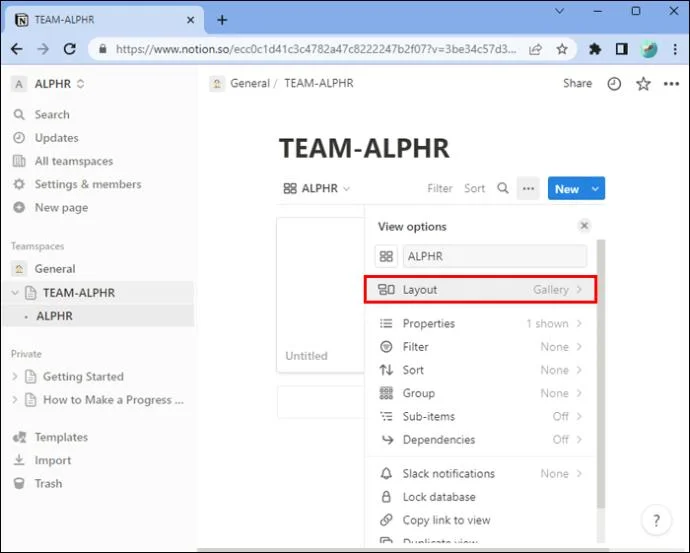Open Layout Gallery menu item
This screenshot has width=690, height=553.
(x=480, y=289)
